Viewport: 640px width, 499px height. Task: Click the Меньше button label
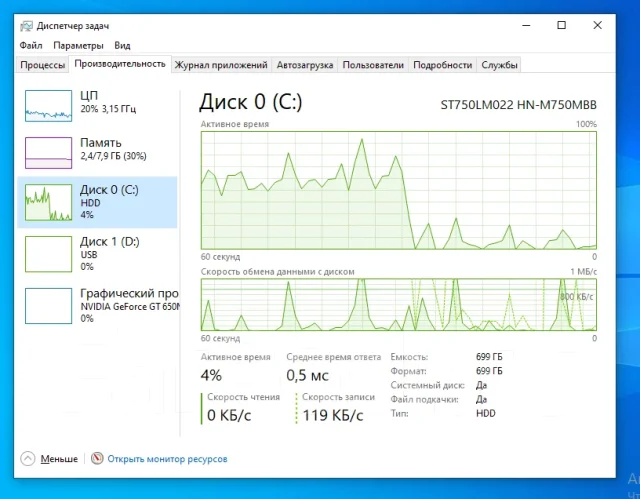[x=59, y=459]
